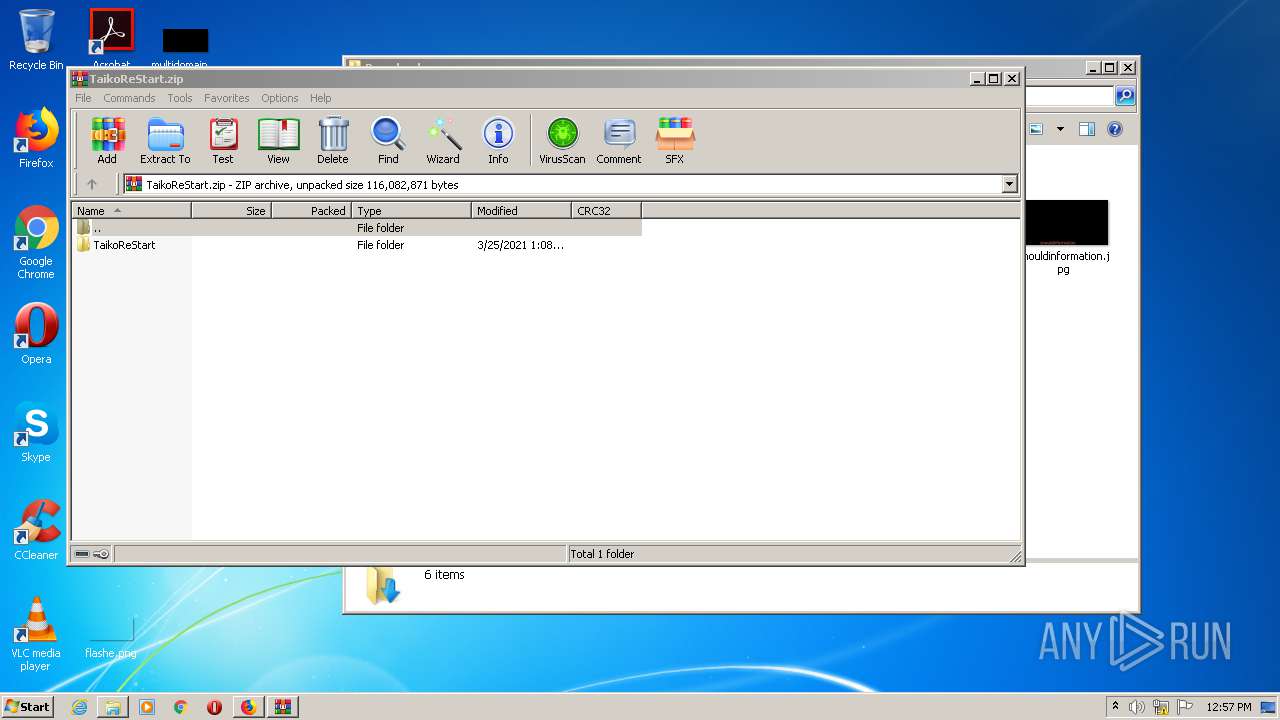Click the VLC media player desktop shortcut
This screenshot has width=1280, height=720.
tap(36, 634)
